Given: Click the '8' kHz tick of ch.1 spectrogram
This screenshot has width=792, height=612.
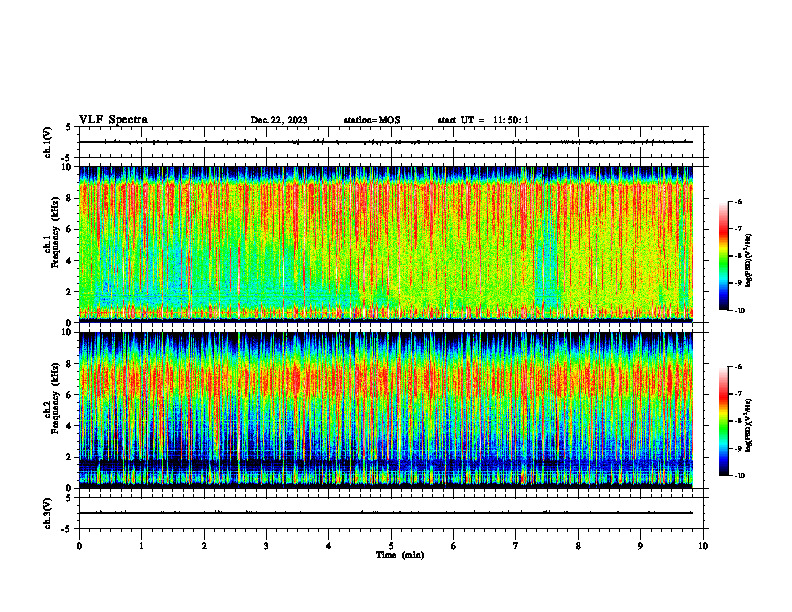Looking at the screenshot, I should pos(70,198).
